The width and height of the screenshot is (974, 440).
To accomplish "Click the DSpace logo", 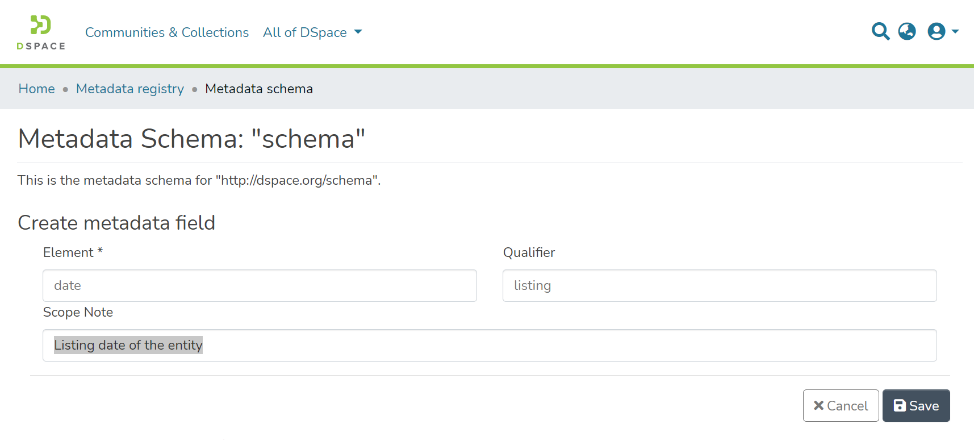I will (41, 32).
